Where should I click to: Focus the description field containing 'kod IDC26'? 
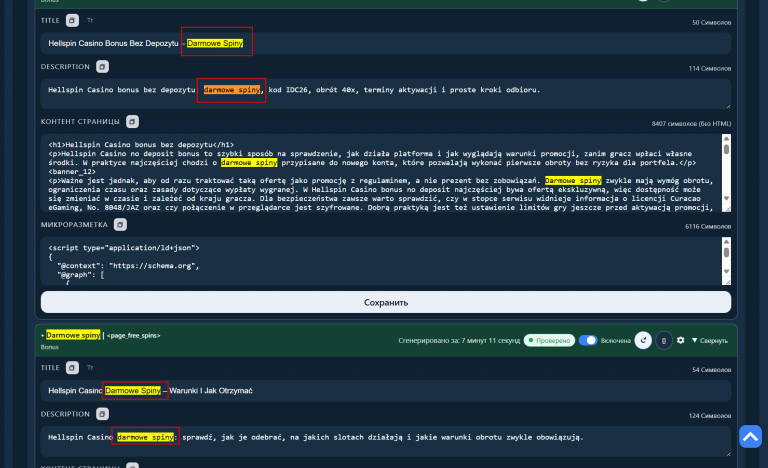pyautogui.click(x=386, y=94)
